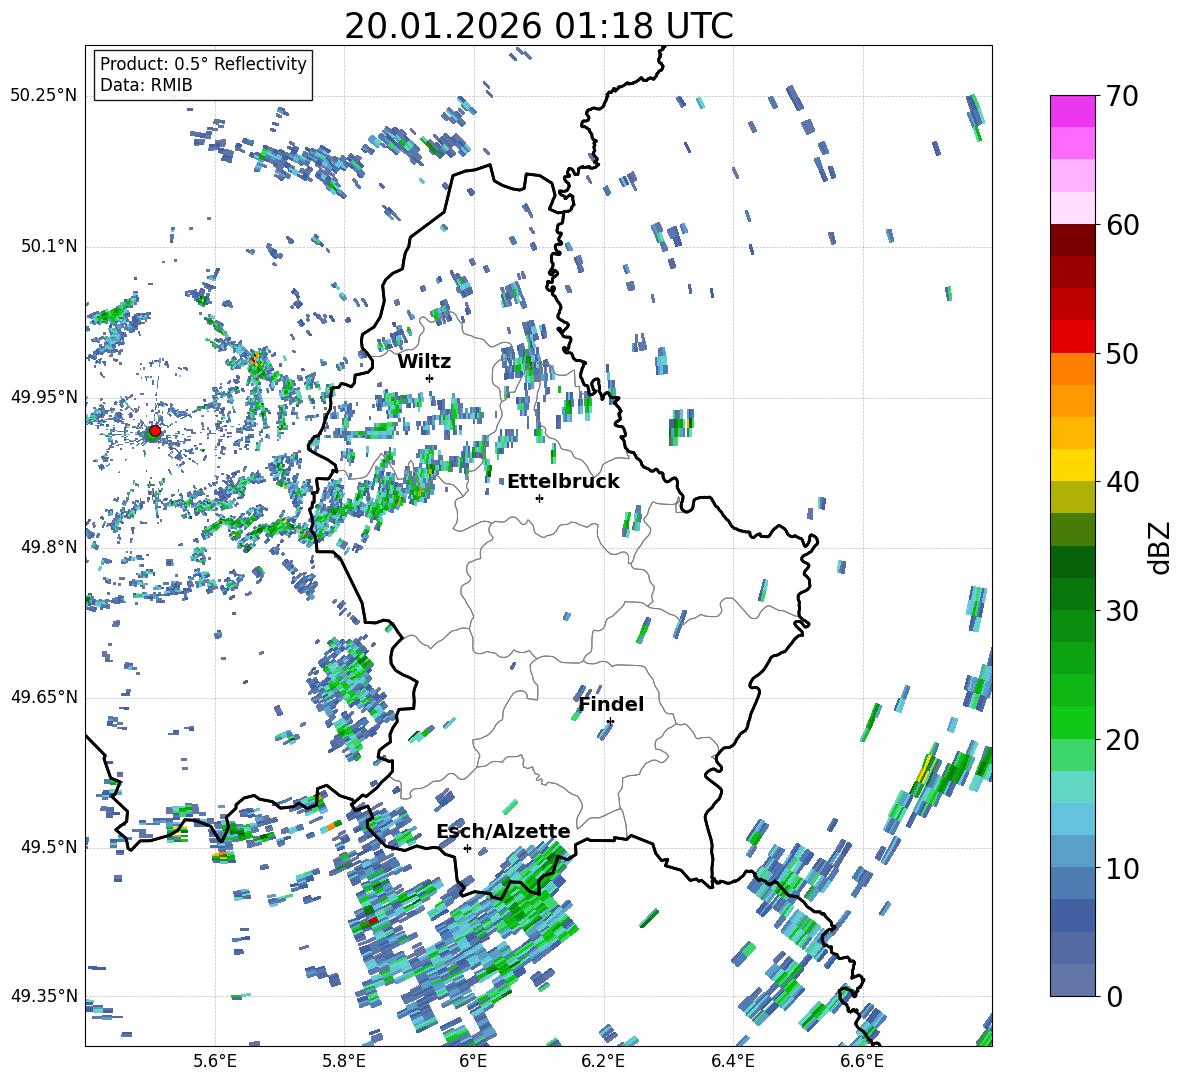
Task: Click the 10 tick label on colorbar
Action: [1122, 868]
